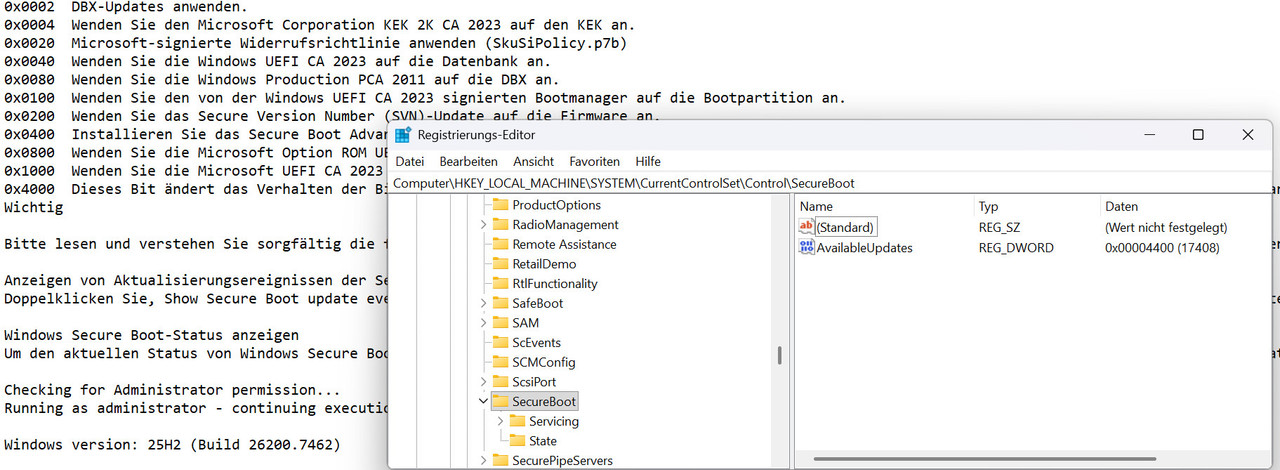The width and height of the screenshot is (1280, 470).
Task: Open the Hilfe menu
Action: (x=648, y=161)
